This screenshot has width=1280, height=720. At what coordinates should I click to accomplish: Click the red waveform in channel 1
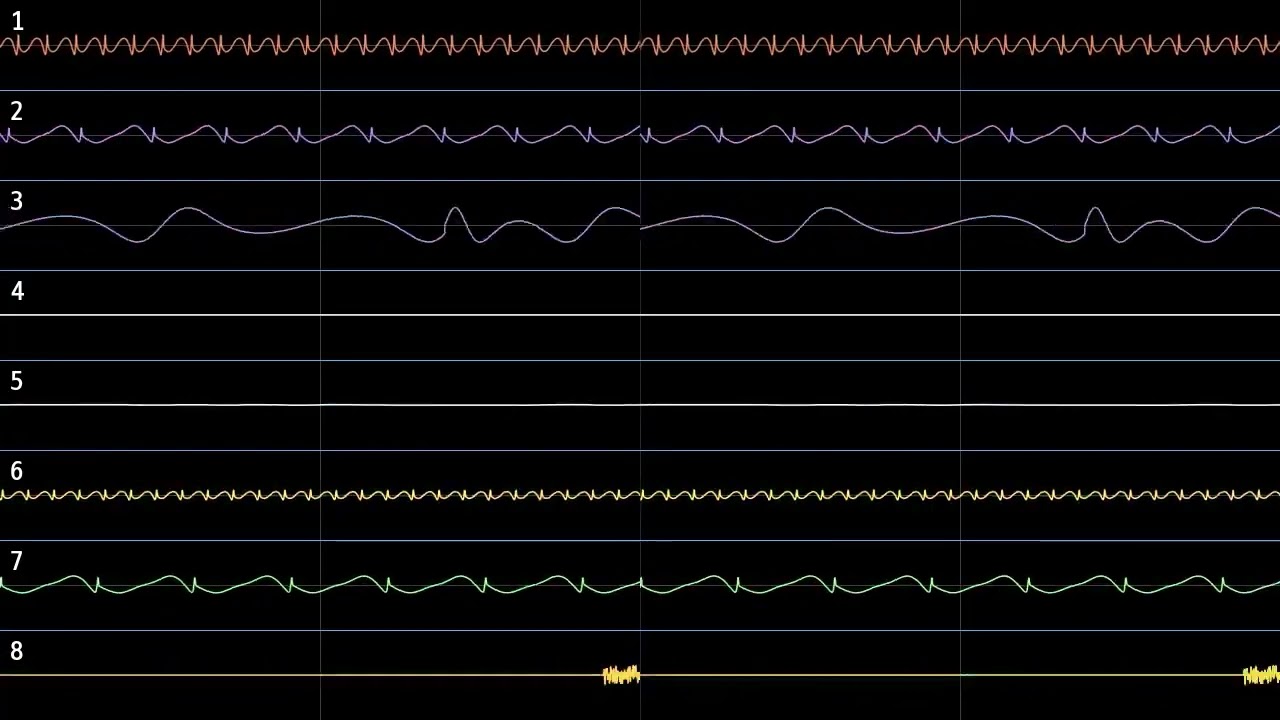[640, 45]
